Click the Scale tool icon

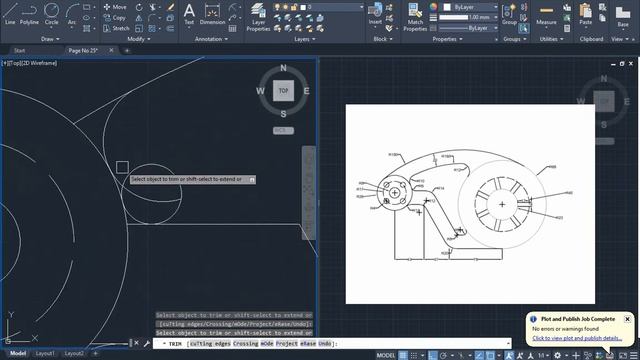pyautogui.click(x=139, y=28)
